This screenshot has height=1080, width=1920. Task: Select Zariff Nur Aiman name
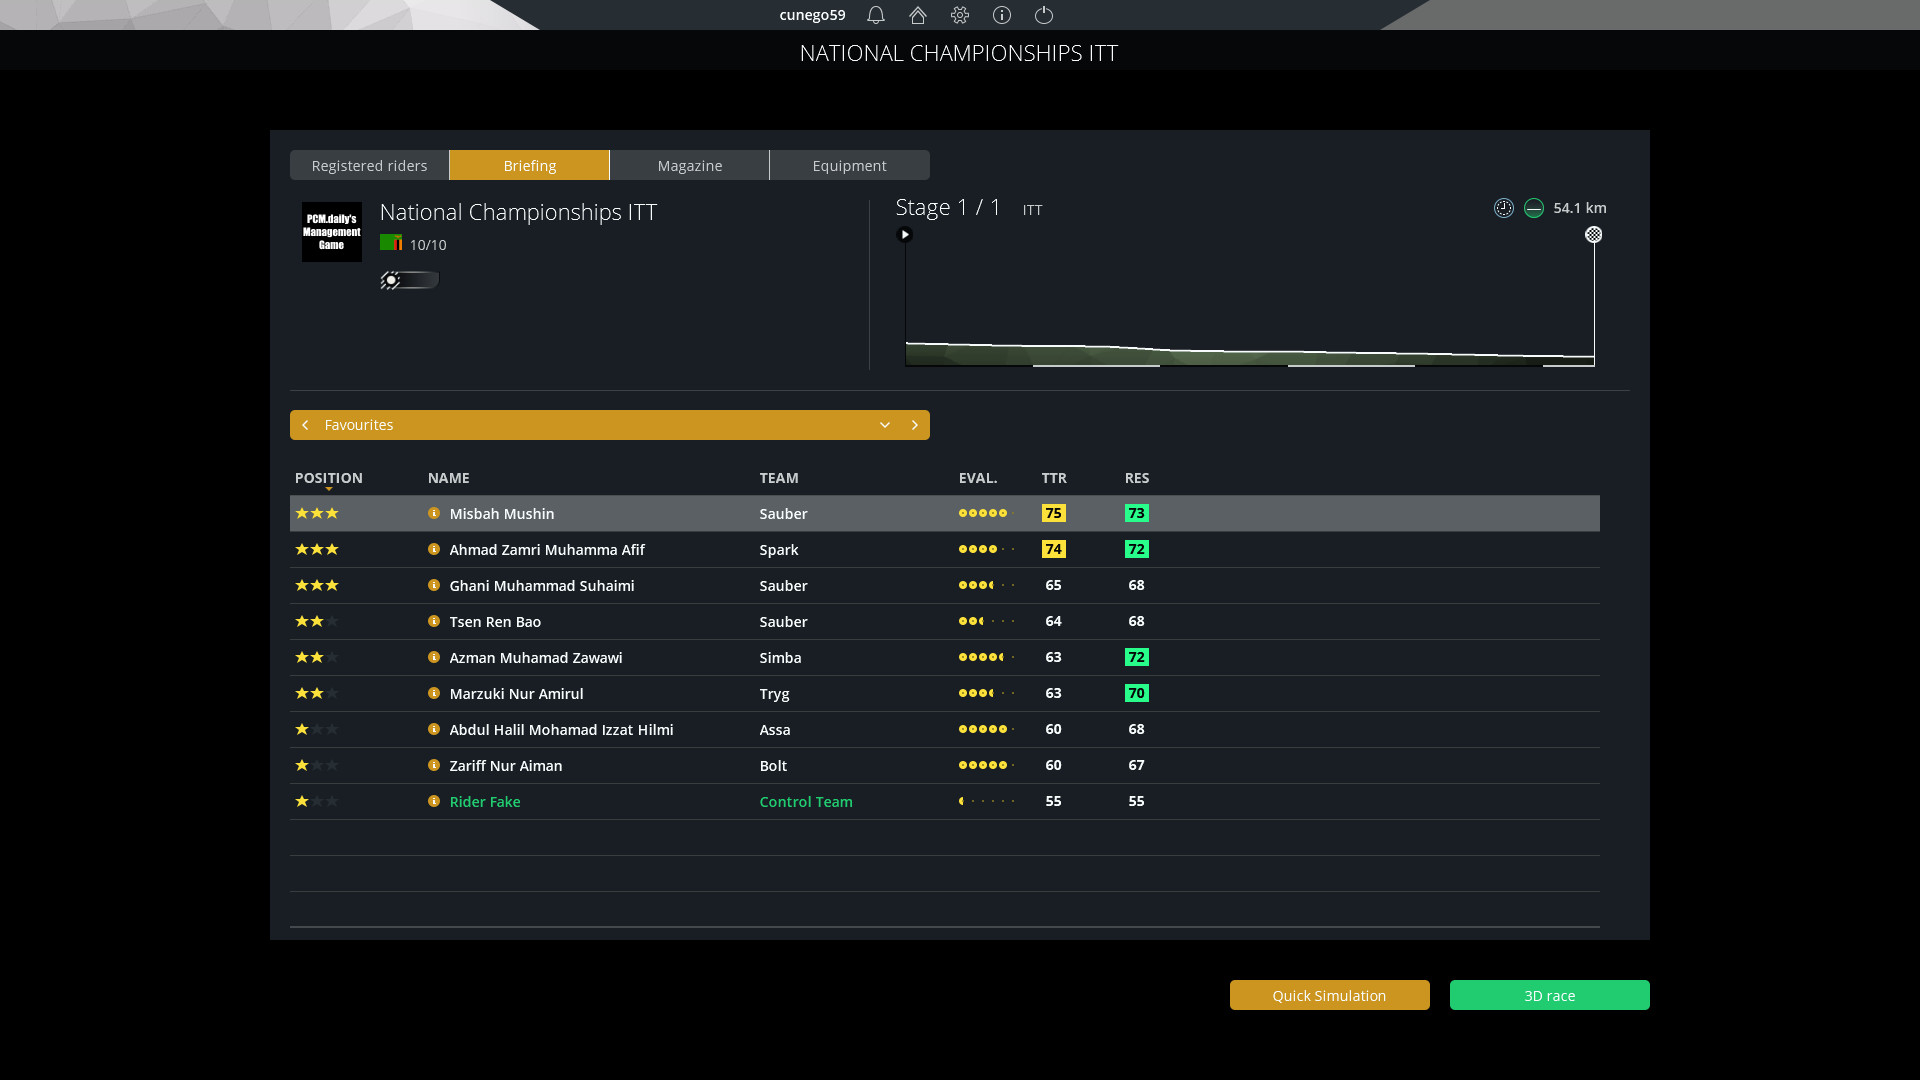click(x=505, y=765)
